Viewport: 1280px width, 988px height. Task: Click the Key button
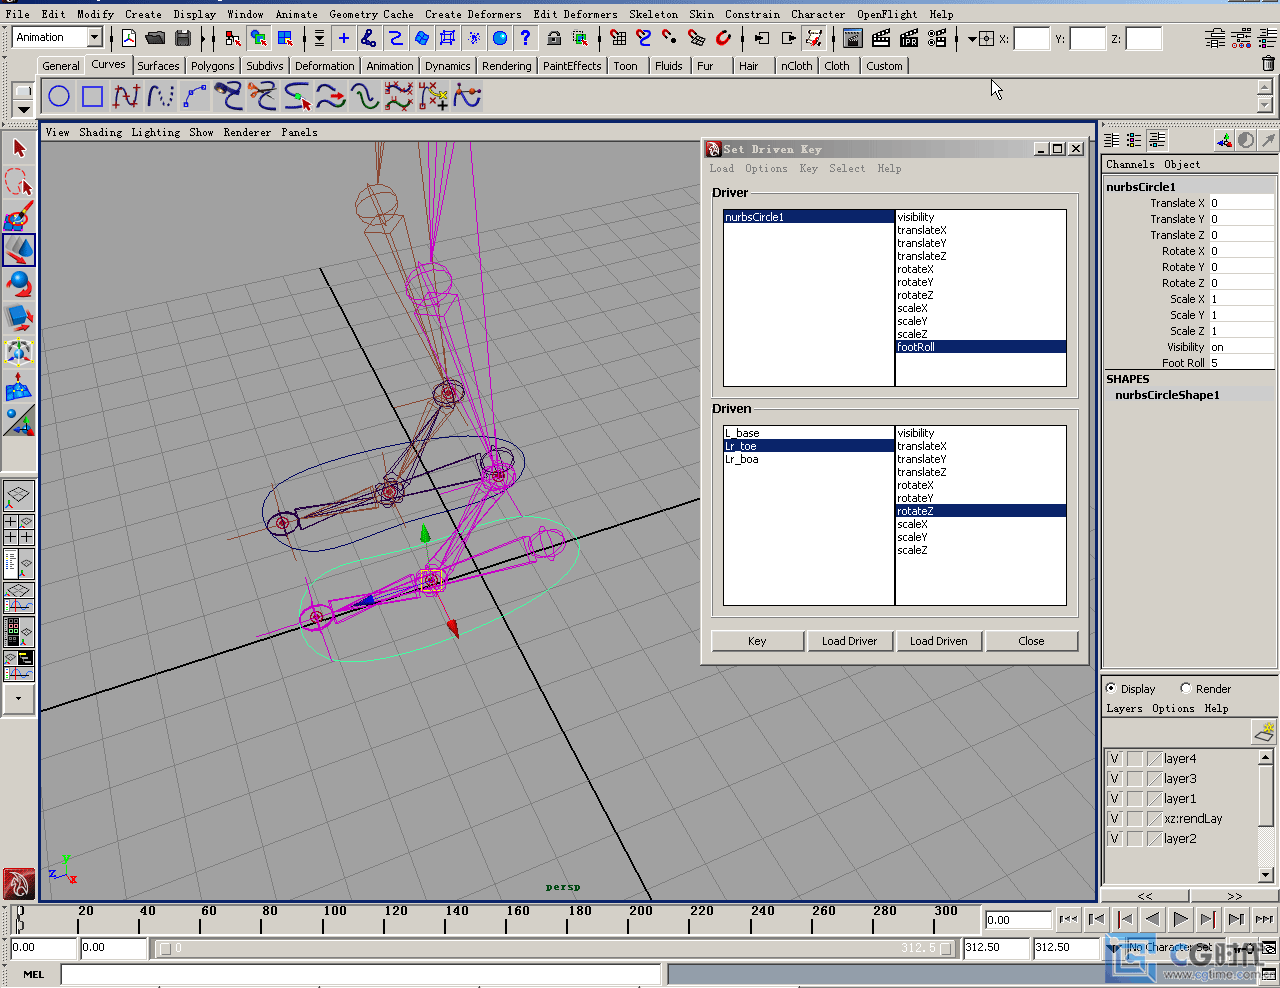coord(757,641)
